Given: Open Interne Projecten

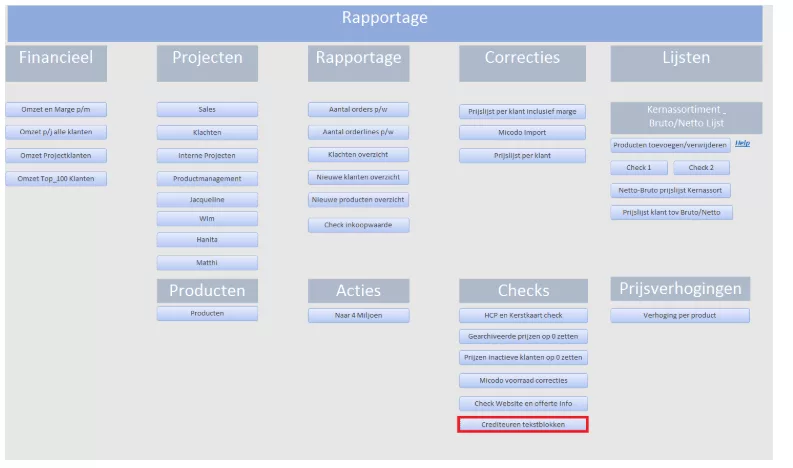Looking at the screenshot, I should pyautogui.click(x=207, y=155).
